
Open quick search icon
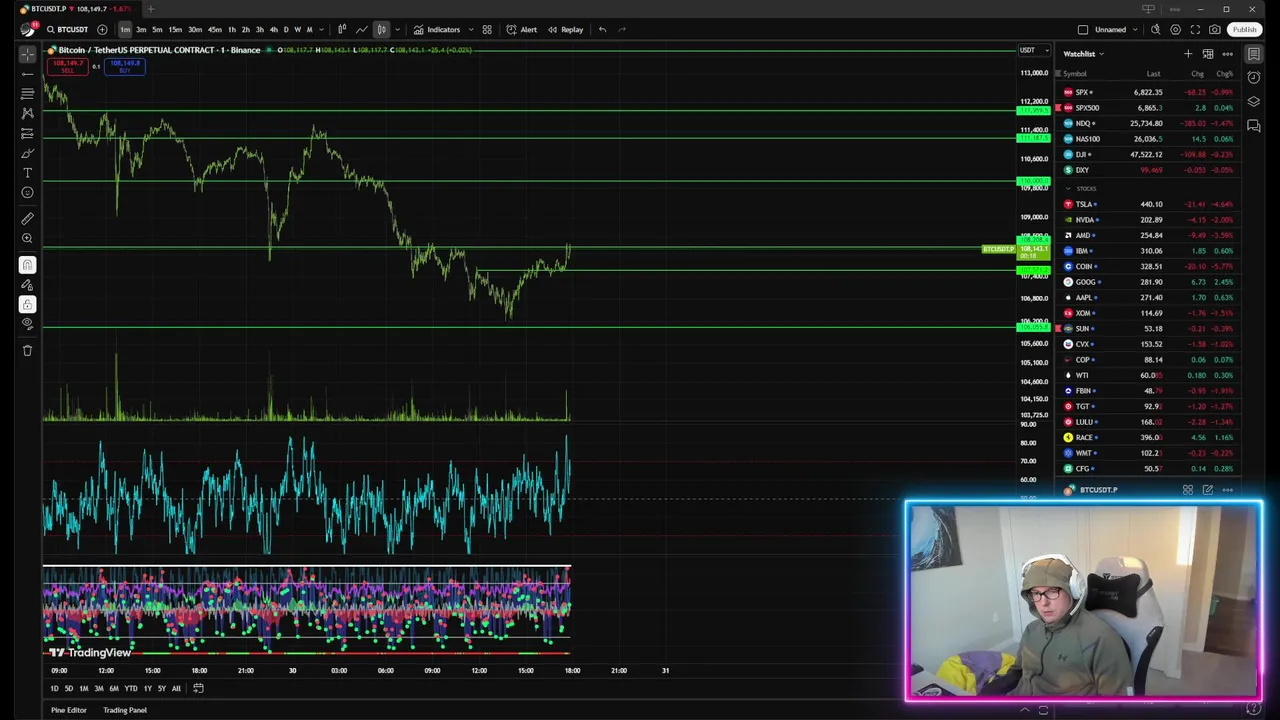pos(1156,30)
